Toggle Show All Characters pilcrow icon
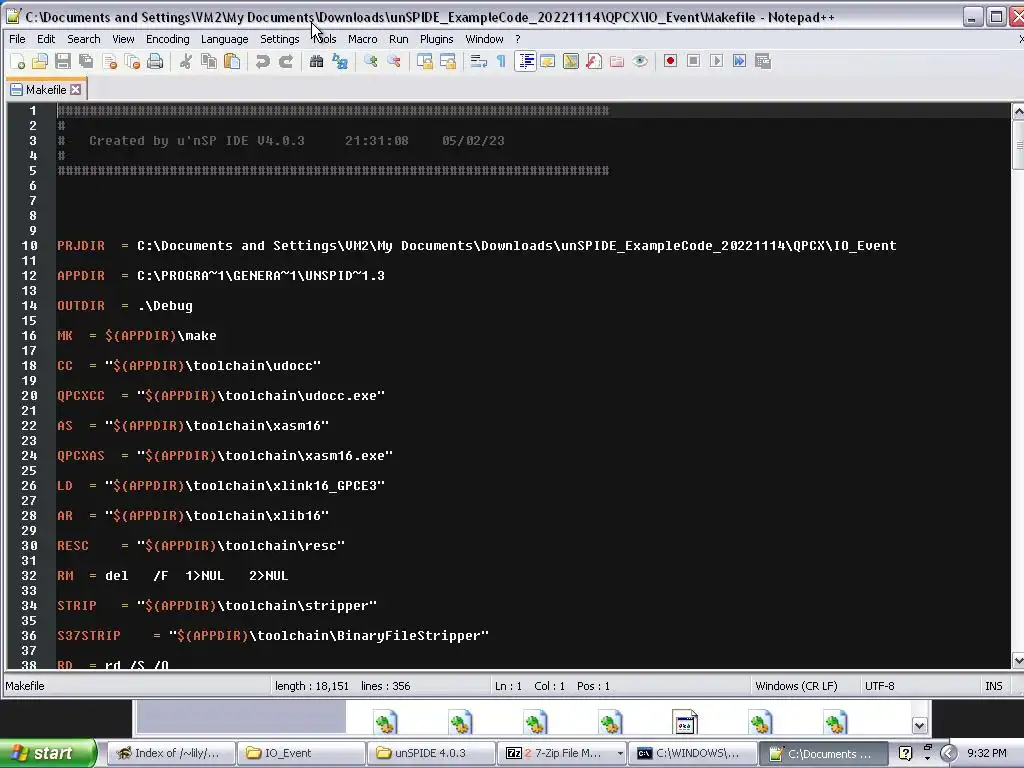 (502, 61)
